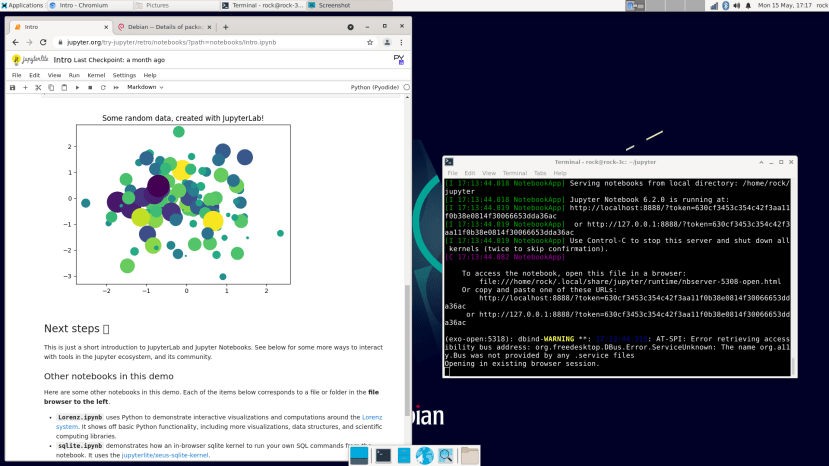Open the Terminal window File menu
This screenshot has height=466, width=829.
[453, 173]
